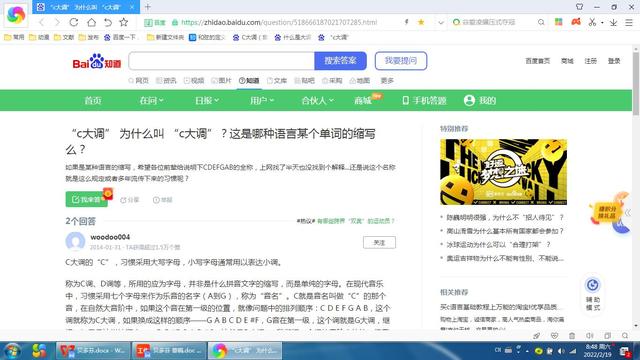This screenshot has height=360, width=640.
Task: Switch to the '贝多芬.docx' WPS taskbar window
Action: coord(93,351)
